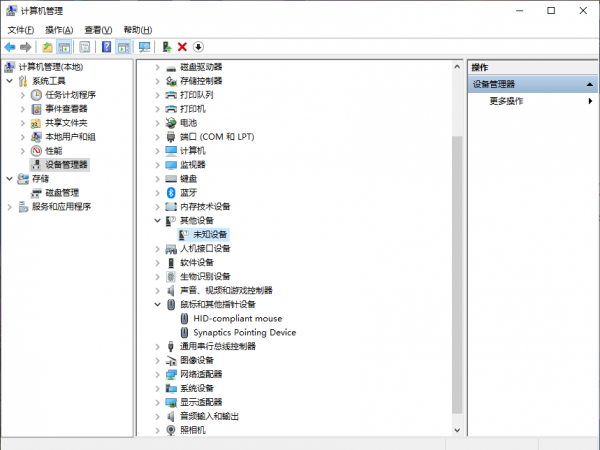
Task: Click the back arrow in the toolbar
Action: click(10, 47)
